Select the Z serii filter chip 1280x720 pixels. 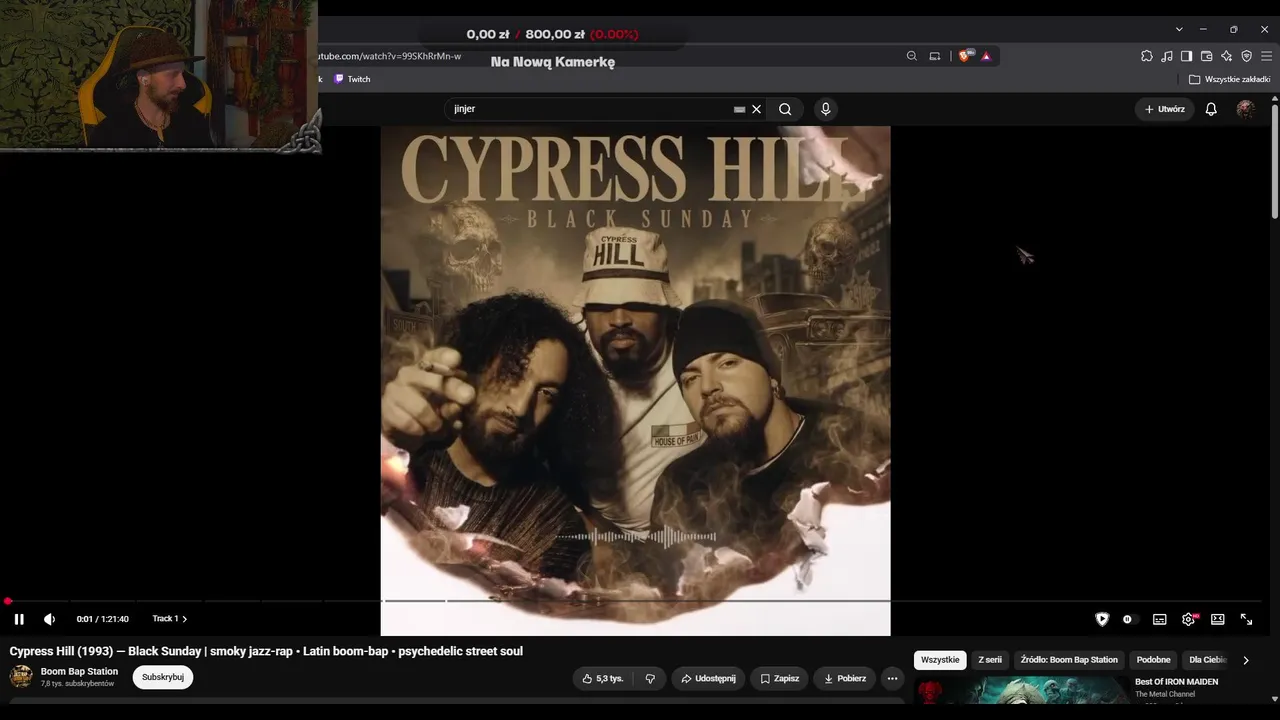tap(990, 660)
